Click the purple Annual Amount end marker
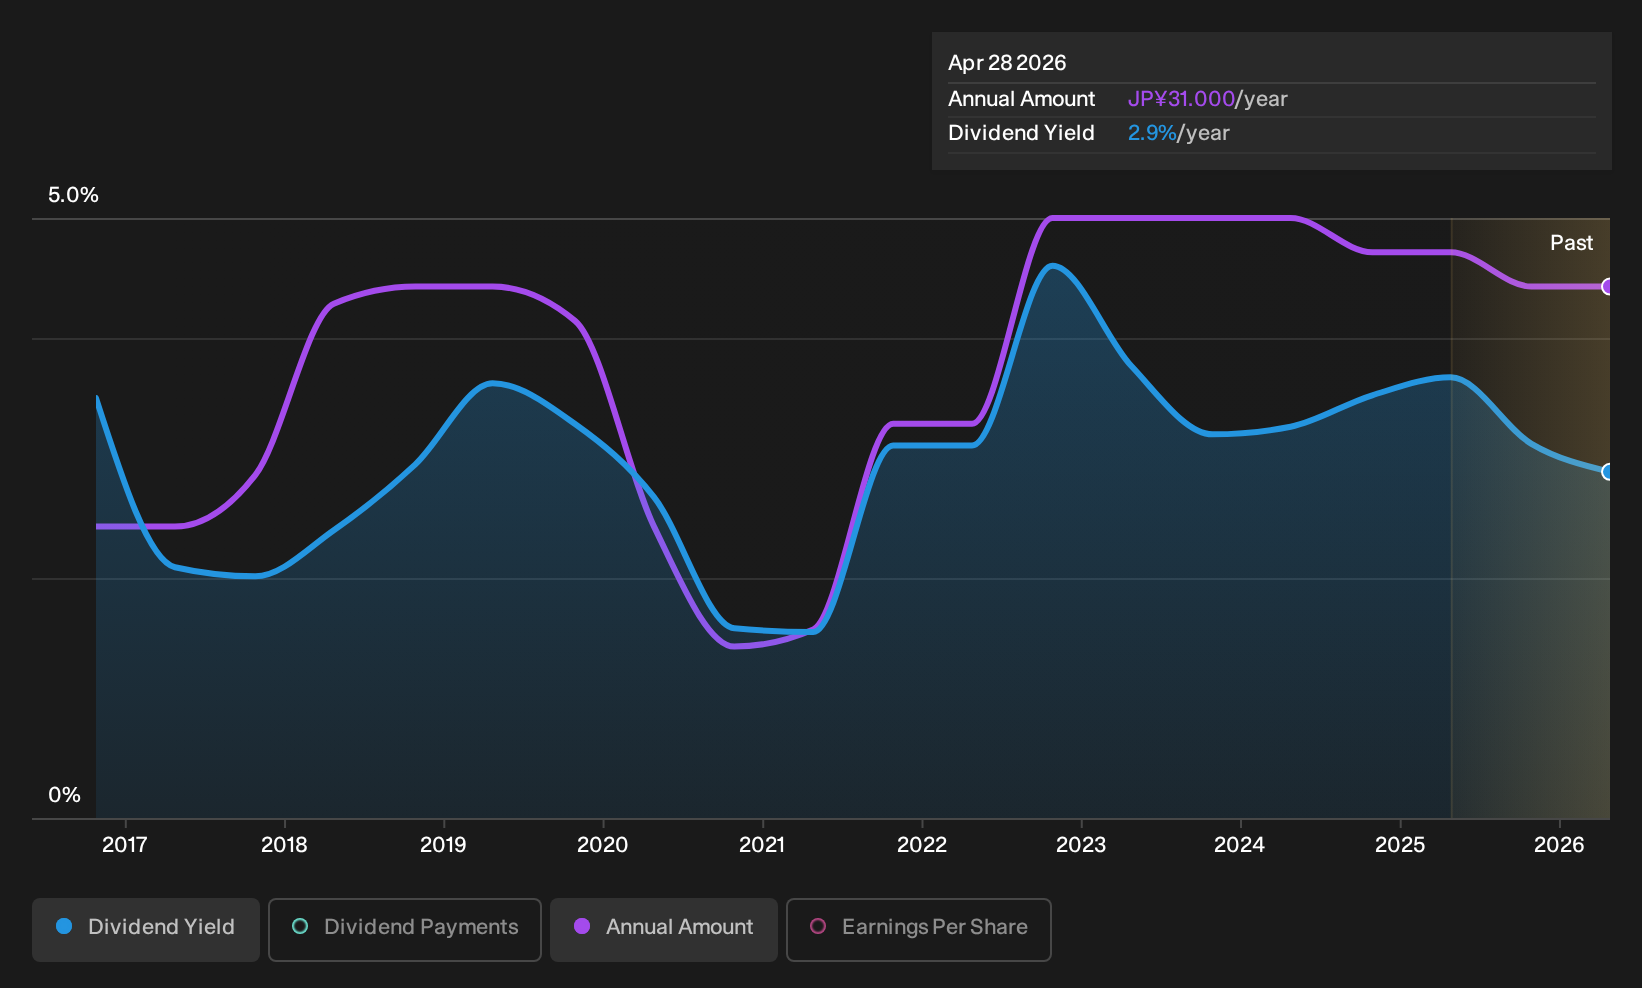Image resolution: width=1642 pixels, height=988 pixels. click(x=1607, y=287)
